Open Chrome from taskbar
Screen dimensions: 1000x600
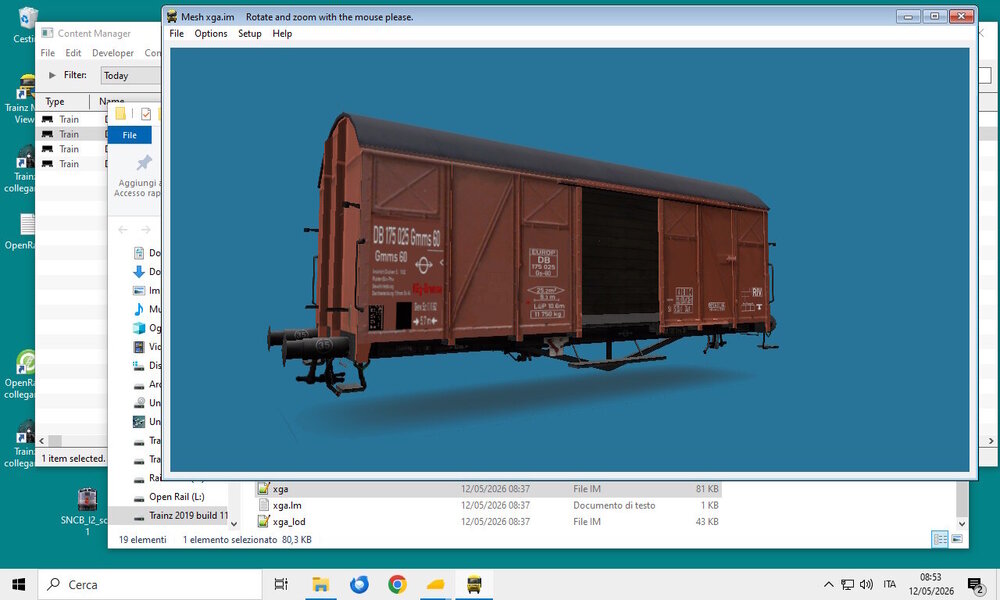click(x=397, y=584)
